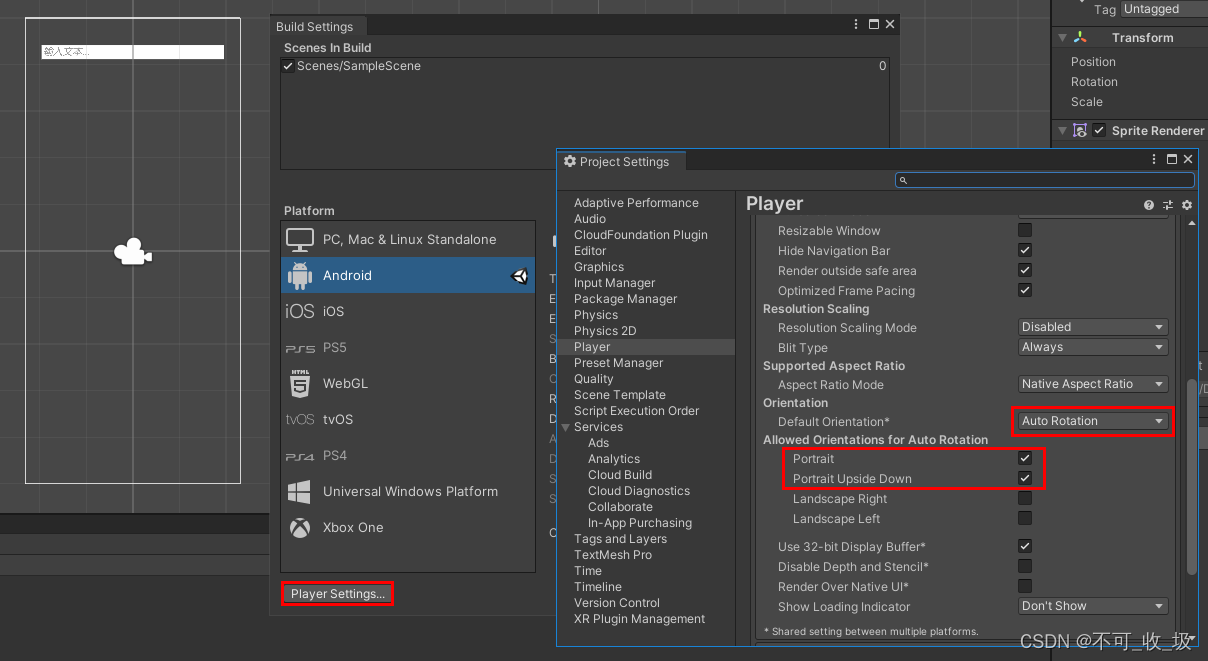Enable Disable Depth and Stencil checkbox
The image size is (1208, 661).
[x=1025, y=567]
